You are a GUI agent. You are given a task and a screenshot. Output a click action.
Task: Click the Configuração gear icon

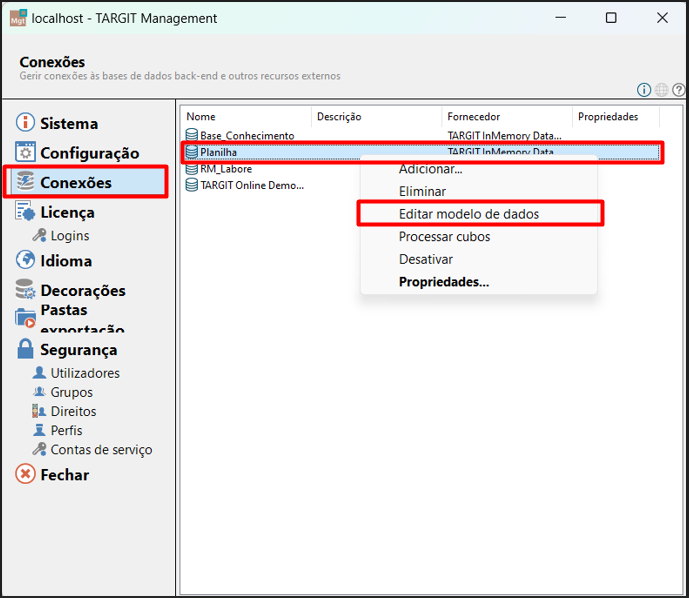tap(25, 152)
